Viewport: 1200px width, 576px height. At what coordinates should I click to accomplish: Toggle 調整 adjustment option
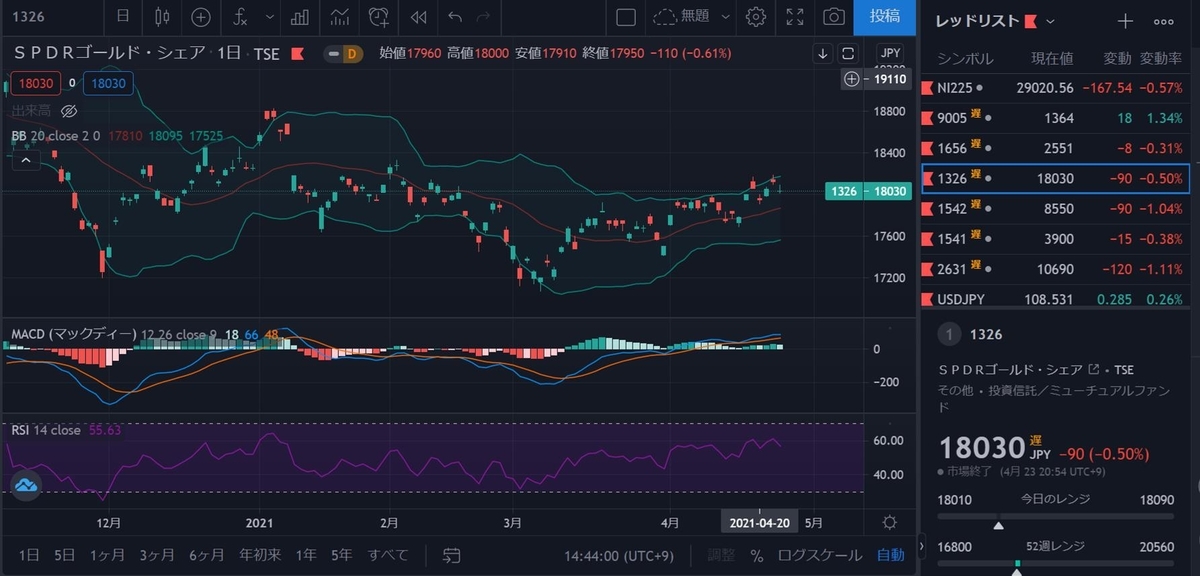pos(721,555)
